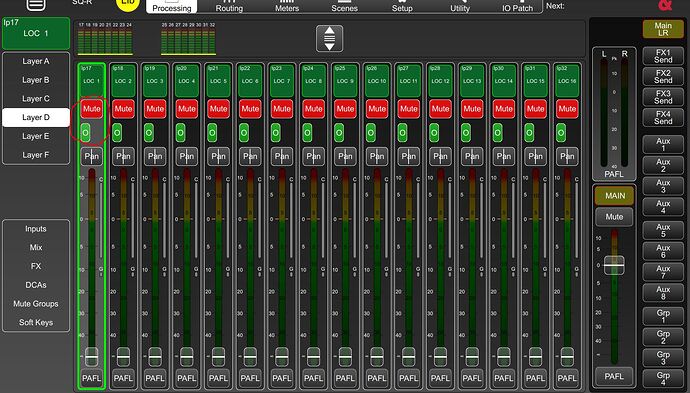The image size is (690, 393).
Task: Open the Scenes tab
Action: tap(345, 7)
